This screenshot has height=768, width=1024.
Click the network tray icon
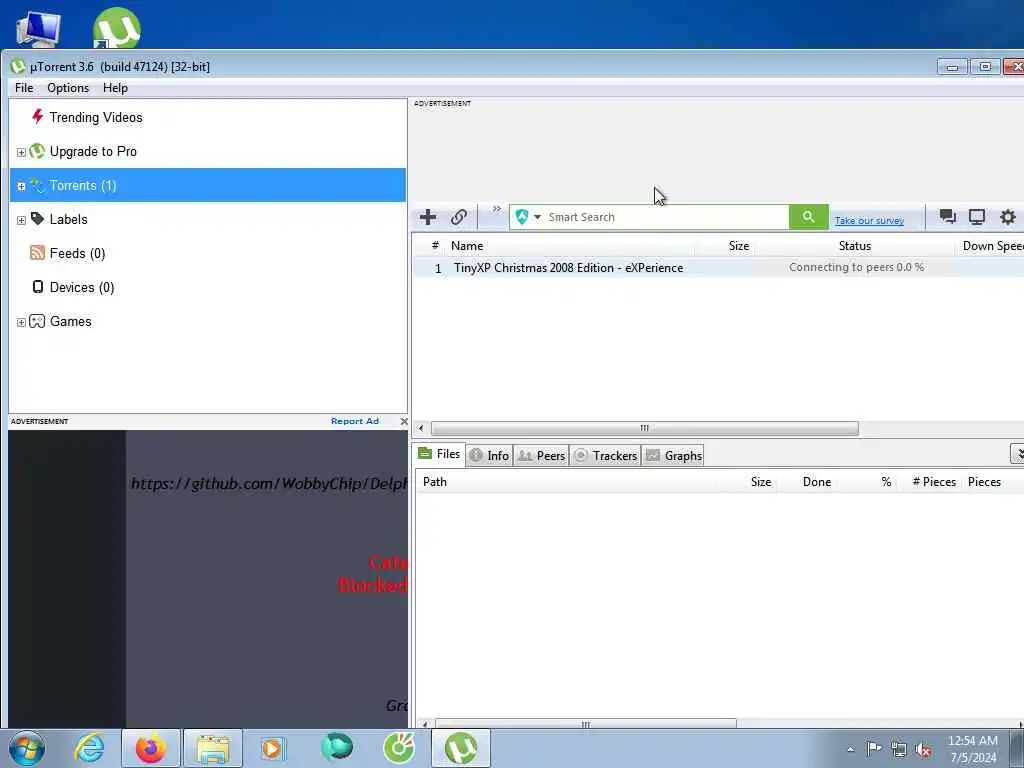point(899,749)
